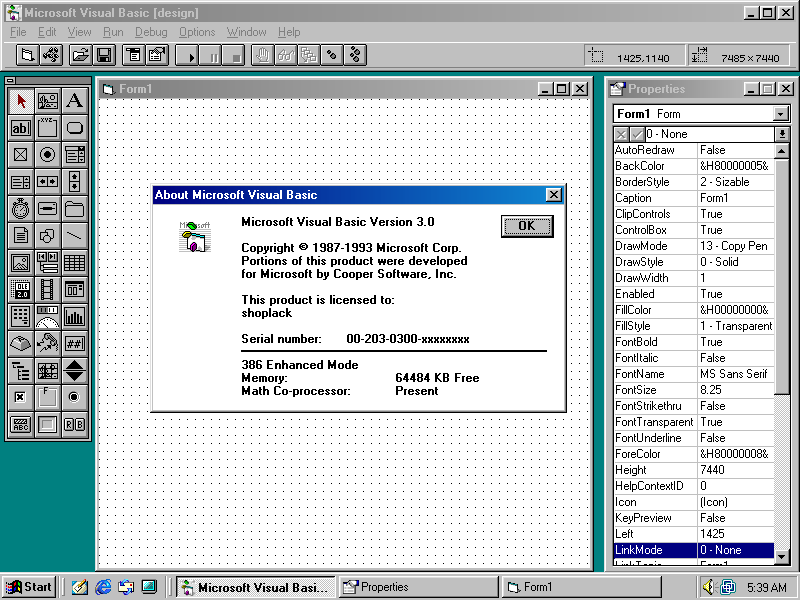
Task: Click the New Form toolbar icon
Action: coord(28,55)
